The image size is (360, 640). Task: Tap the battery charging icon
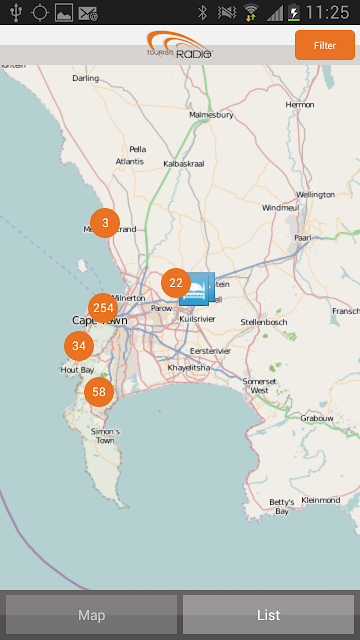(x=293, y=12)
